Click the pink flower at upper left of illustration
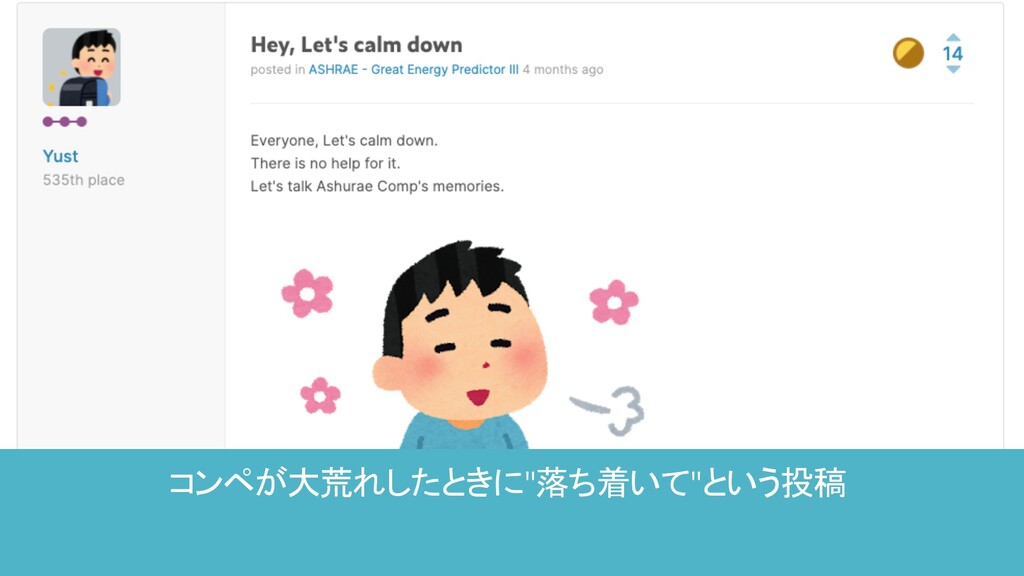The width and height of the screenshot is (1024, 576). point(308,293)
